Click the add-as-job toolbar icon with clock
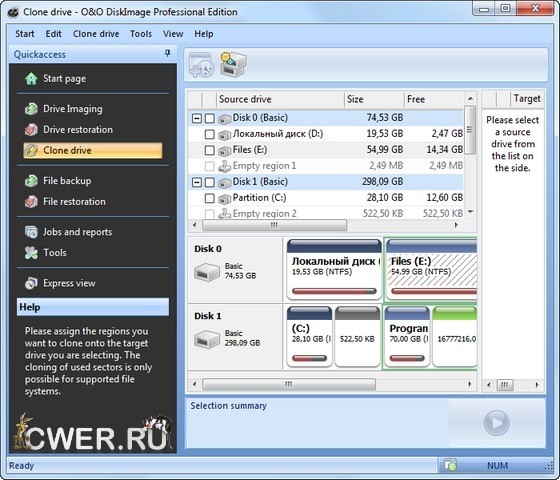560x480 pixels. [x=201, y=65]
